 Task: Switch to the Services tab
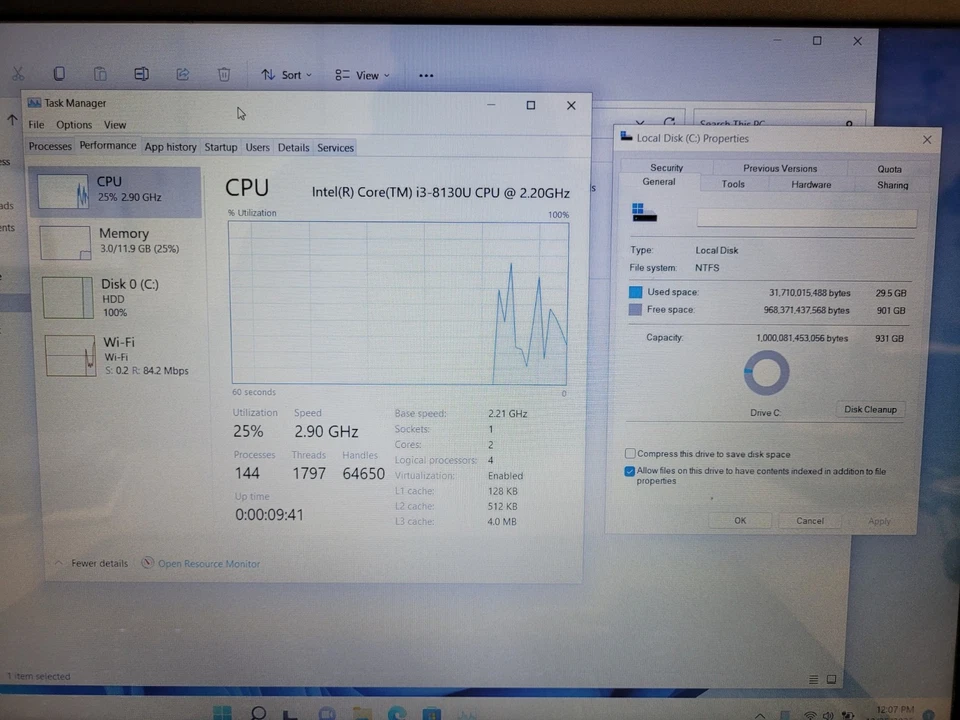[x=336, y=148]
